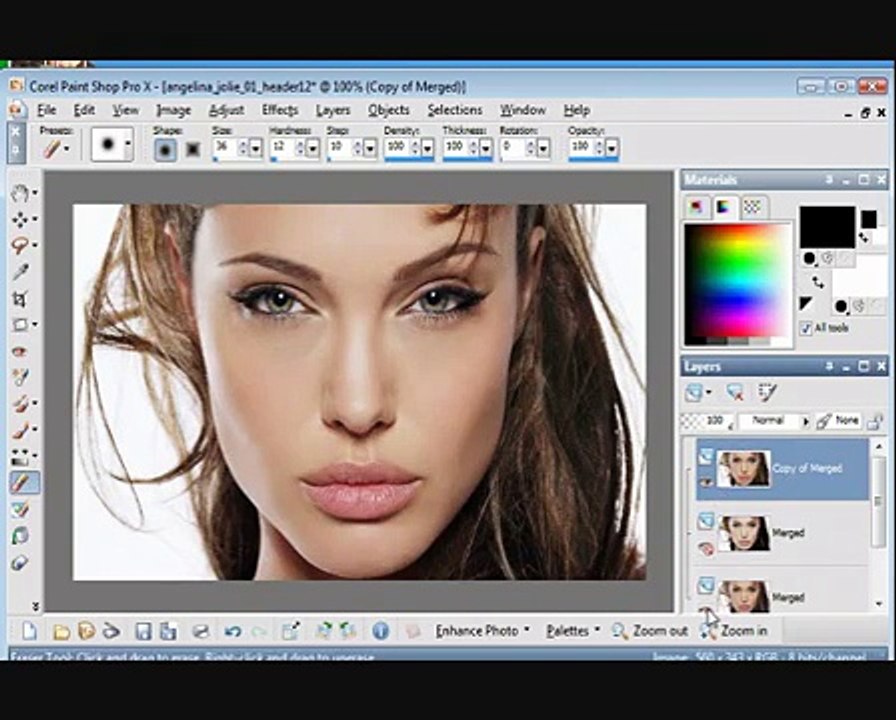
Task: Select the Paint Brush tool
Action: (21, 403)
